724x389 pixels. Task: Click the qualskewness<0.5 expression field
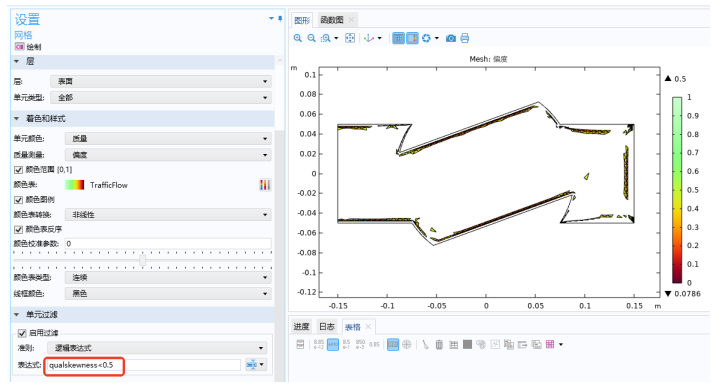pyautogui.click(x=144, y=365)
